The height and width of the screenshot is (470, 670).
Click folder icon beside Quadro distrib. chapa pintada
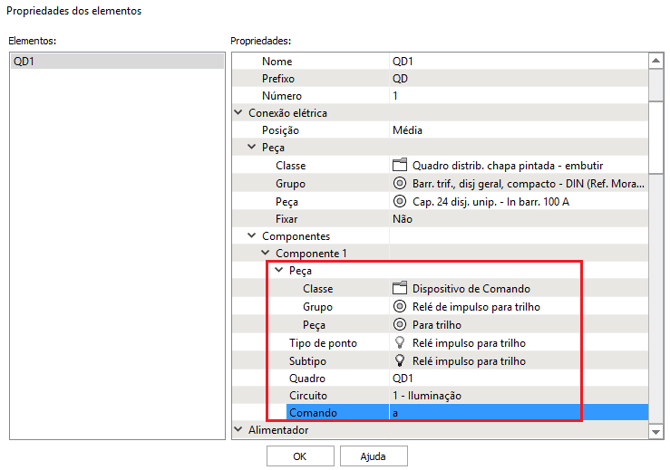click(400, 166)
